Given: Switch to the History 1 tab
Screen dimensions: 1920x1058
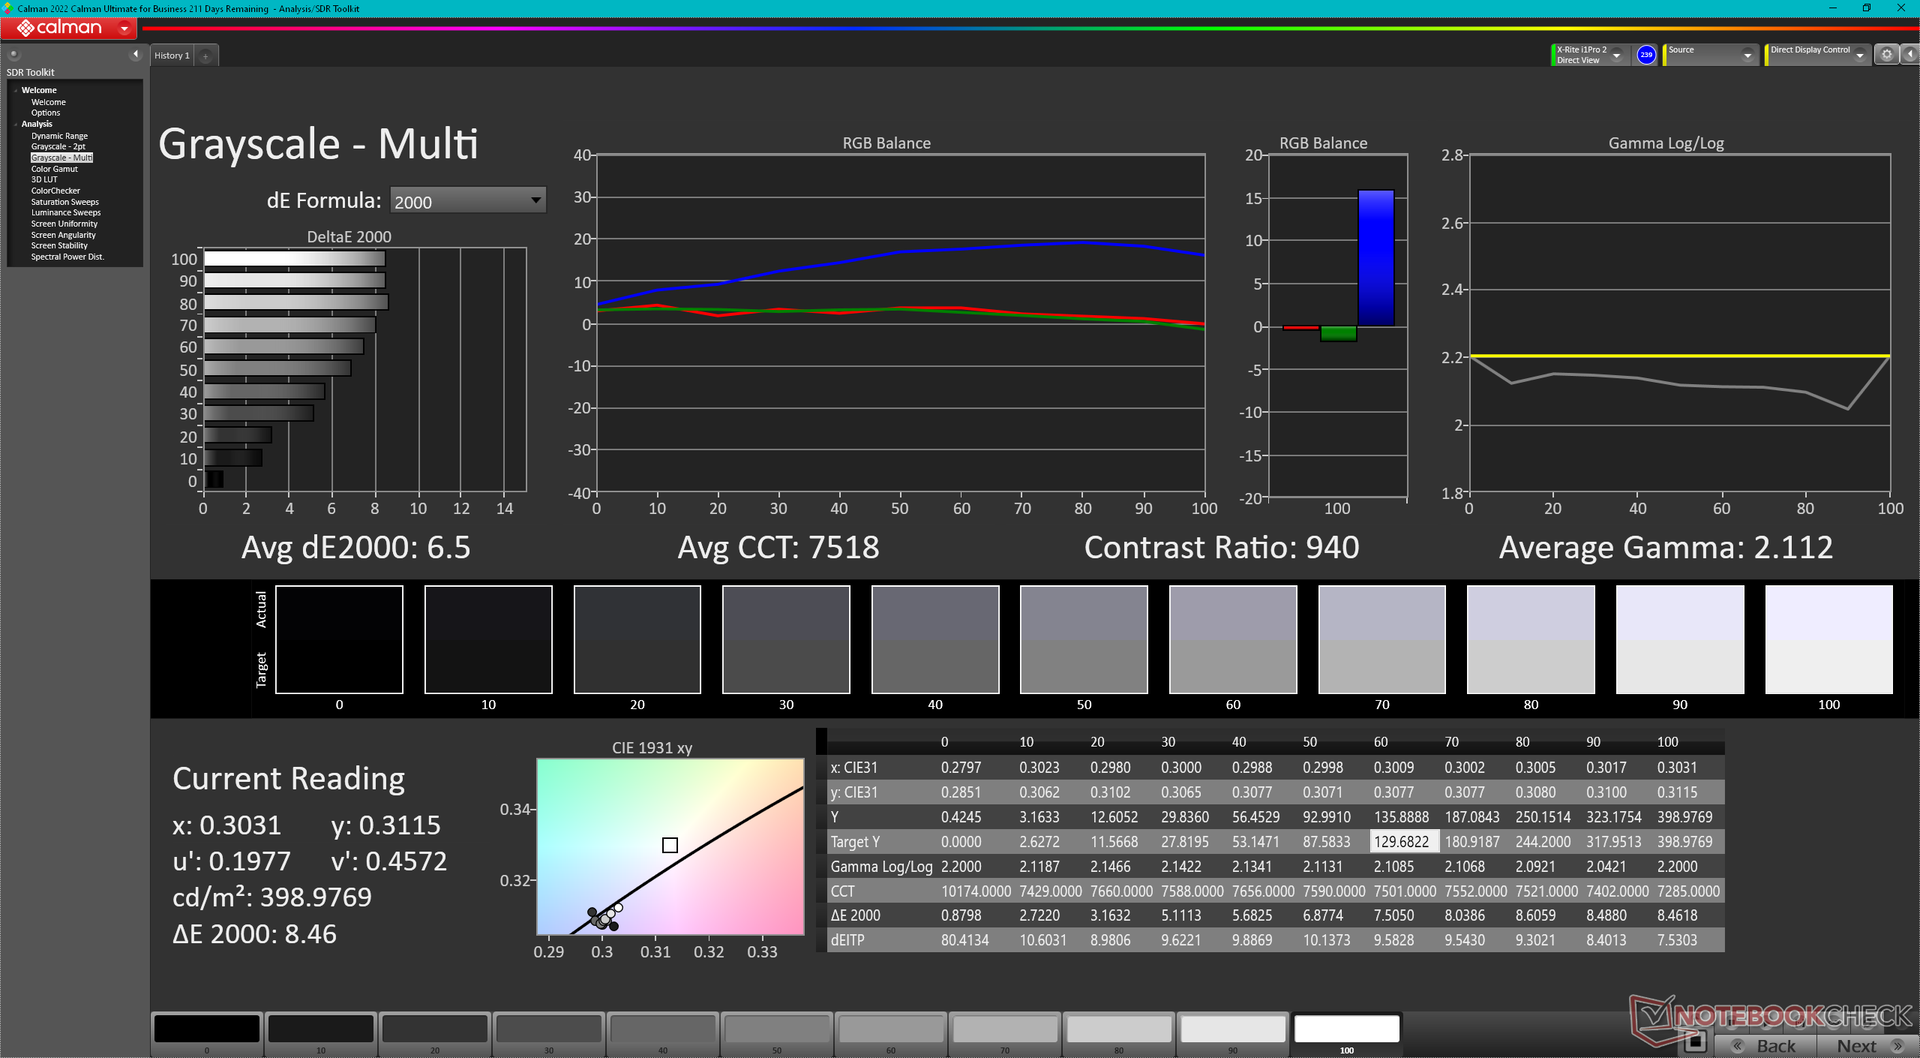Looking at the screenshot, I should (x=172, y=56).
